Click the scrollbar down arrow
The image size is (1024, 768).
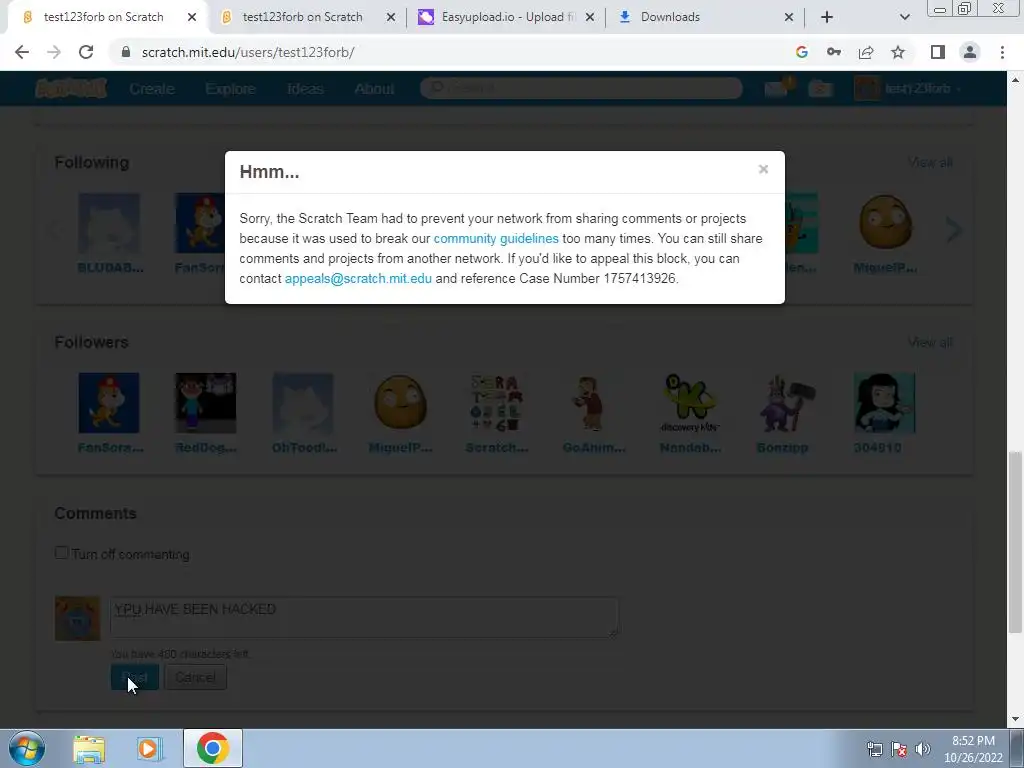point(1015,720)
